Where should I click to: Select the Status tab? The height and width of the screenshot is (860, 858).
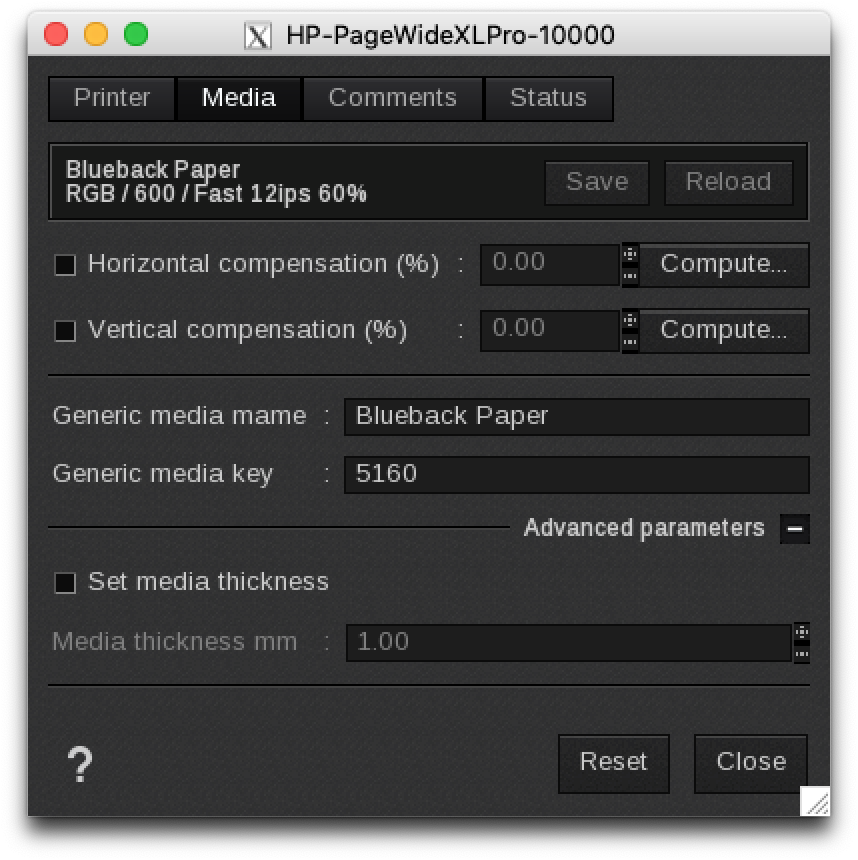(548, 98)
